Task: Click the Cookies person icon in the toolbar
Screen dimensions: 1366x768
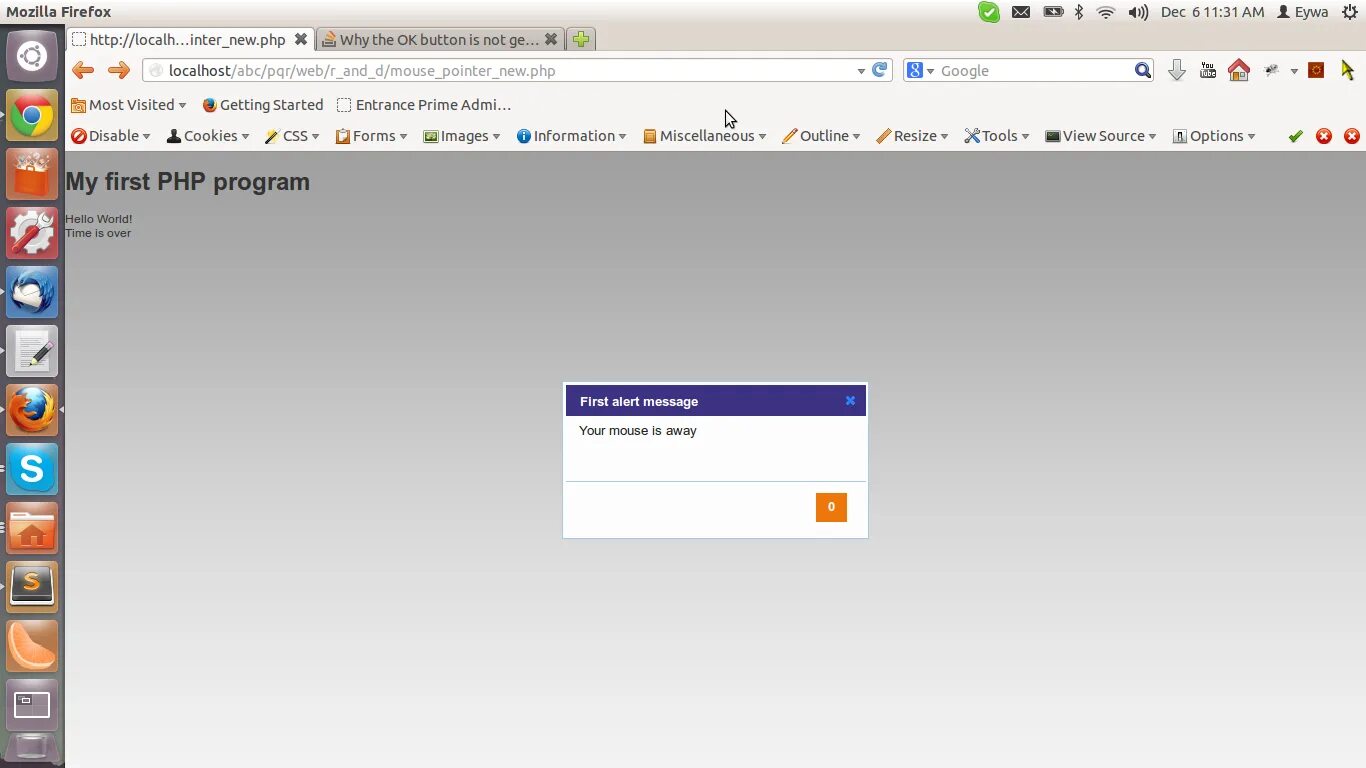Action: (x=173, y=135)
